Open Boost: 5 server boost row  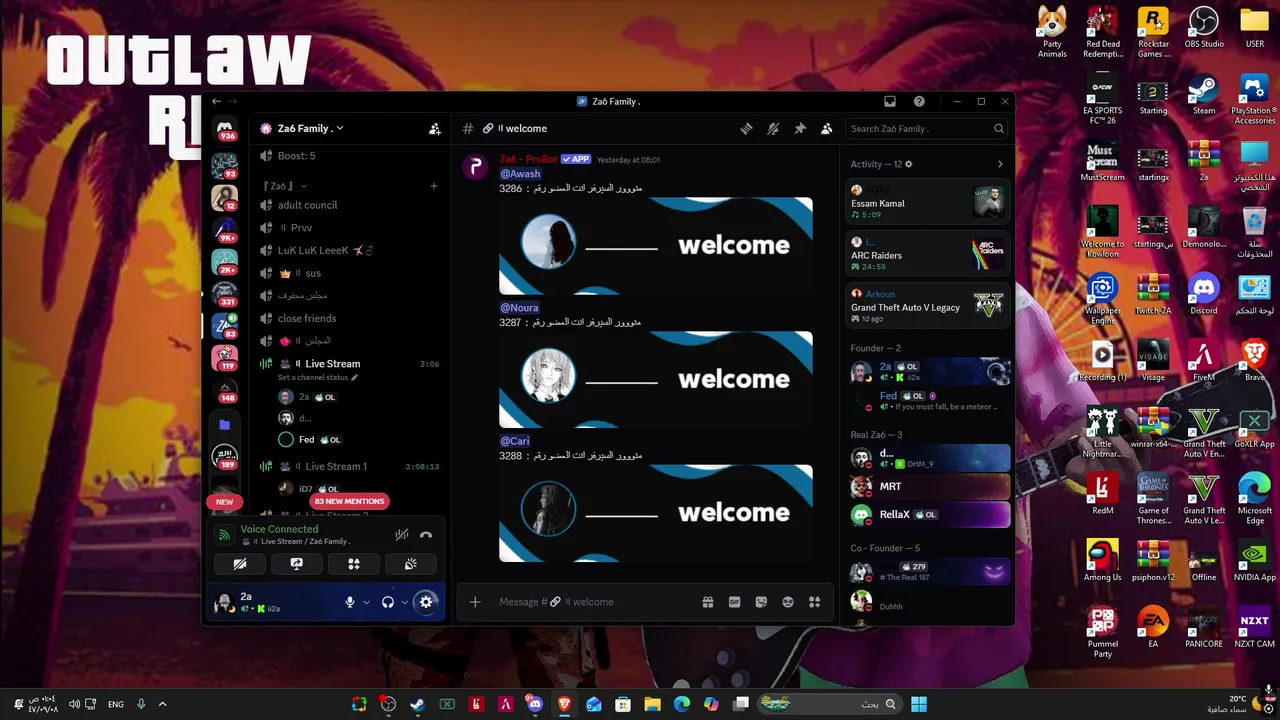[349, 156]
